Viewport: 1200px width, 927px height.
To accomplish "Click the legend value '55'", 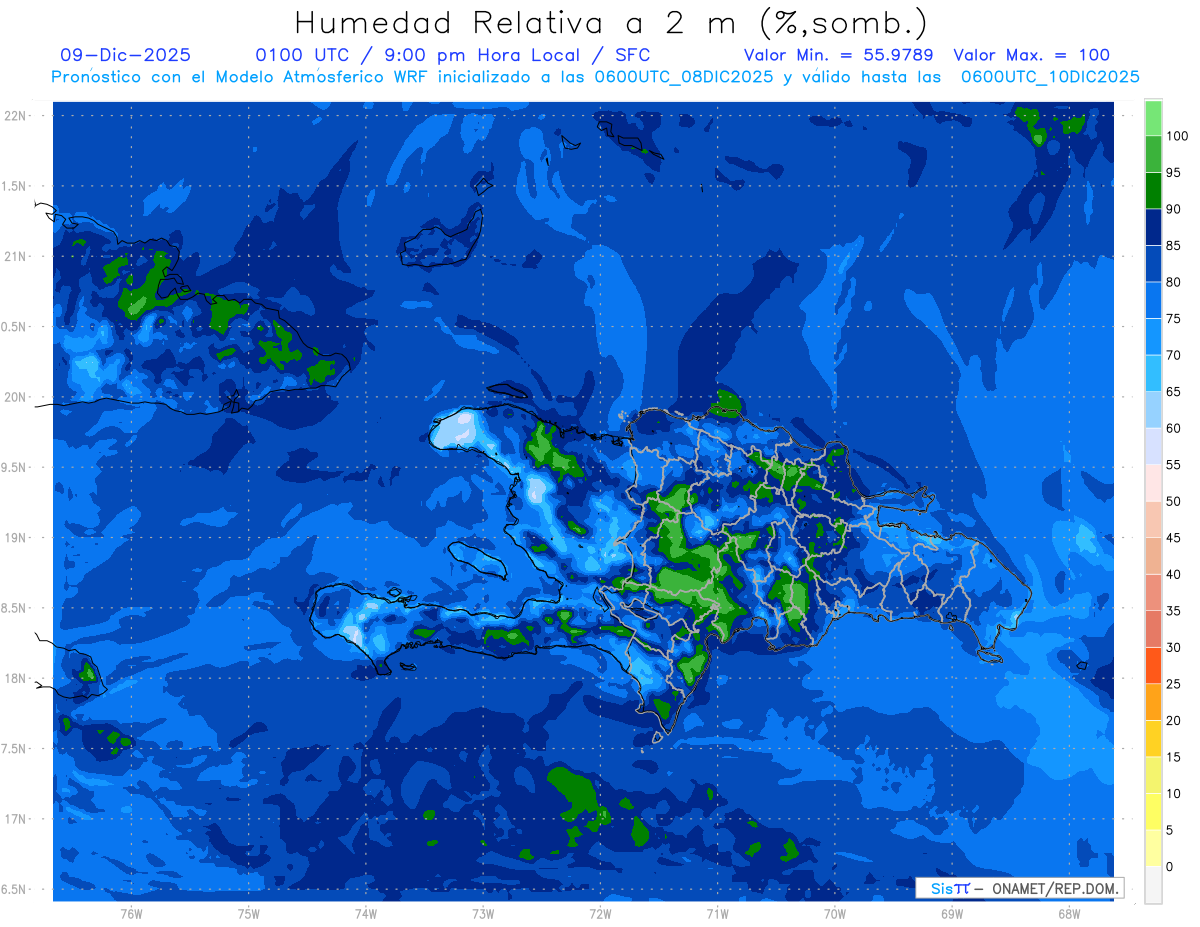I will click(x=1174, y=465).
